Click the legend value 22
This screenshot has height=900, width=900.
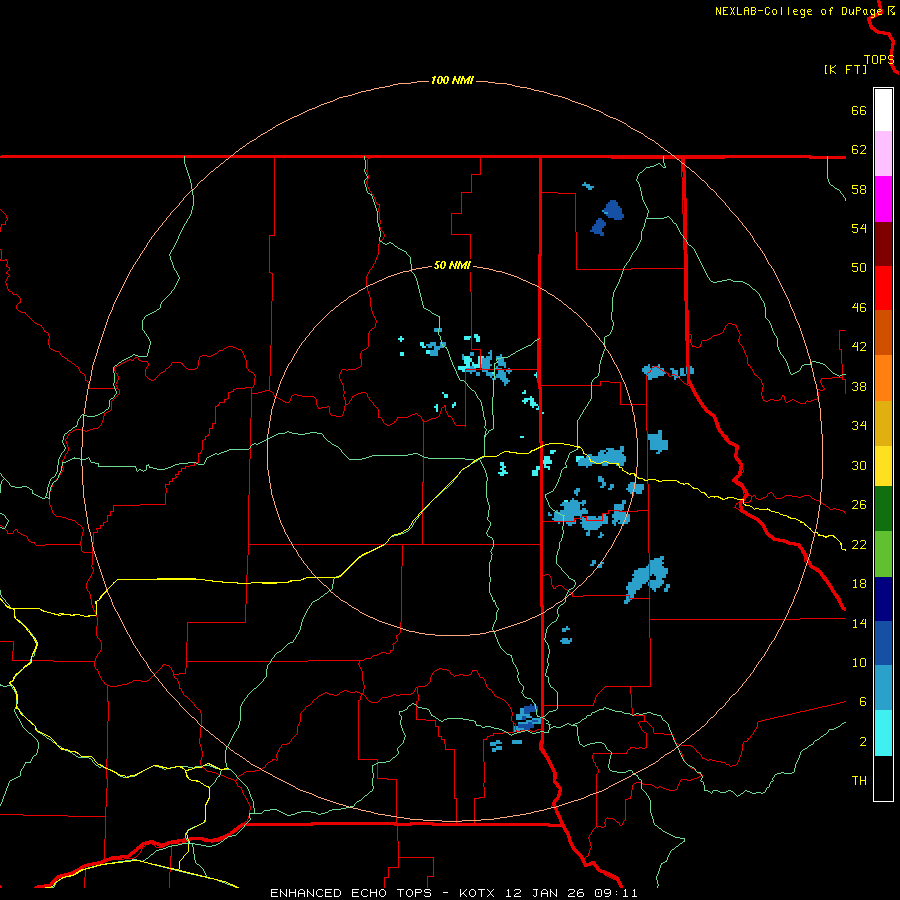859,544
